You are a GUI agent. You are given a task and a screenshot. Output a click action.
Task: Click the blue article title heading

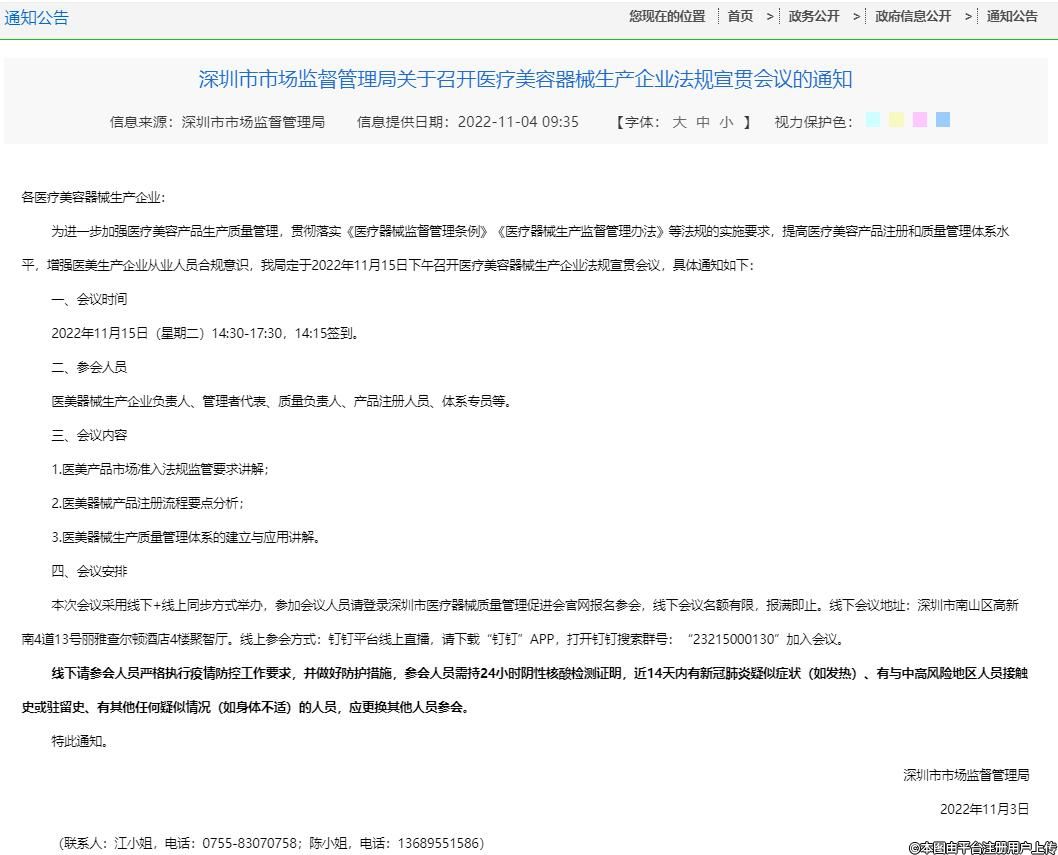pos(525,79)
